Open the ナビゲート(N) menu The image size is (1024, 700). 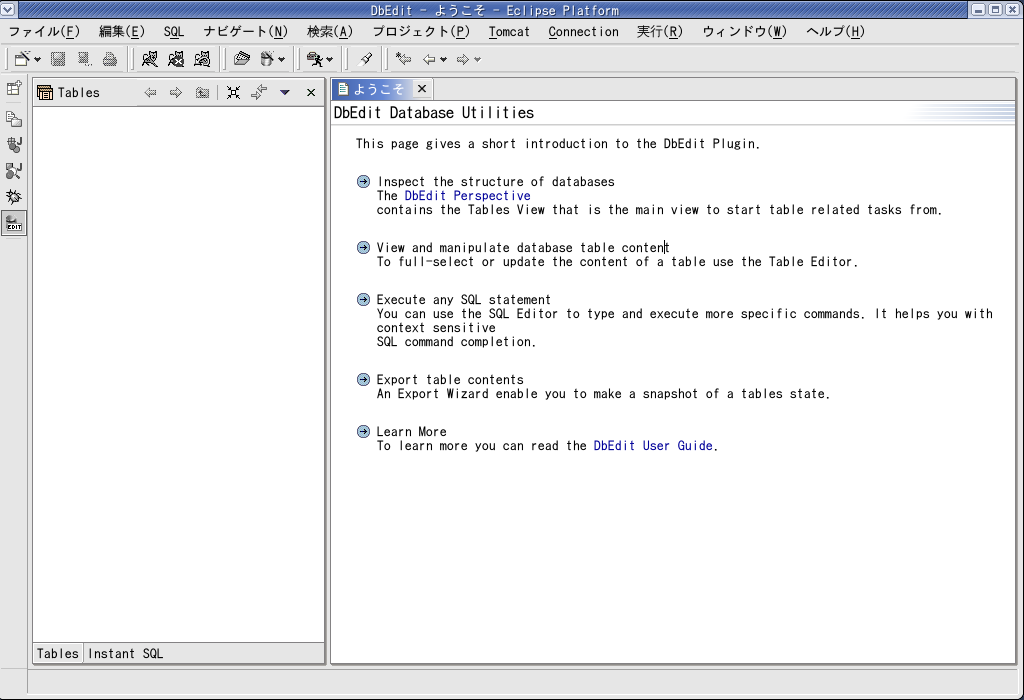[x=246, y=31]
